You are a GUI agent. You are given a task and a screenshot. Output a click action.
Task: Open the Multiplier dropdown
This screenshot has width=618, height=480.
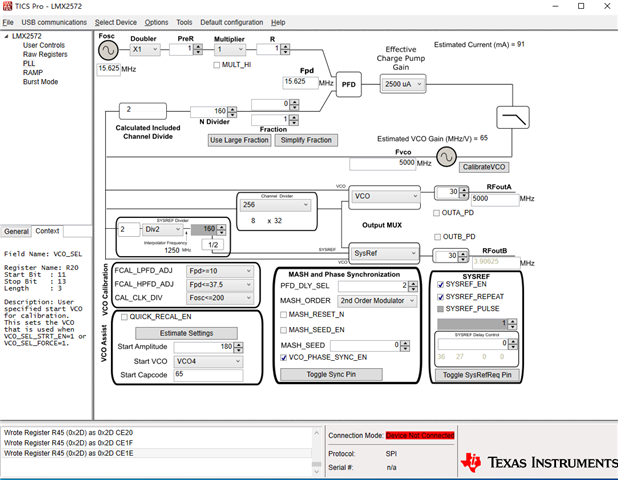point(230,50)
